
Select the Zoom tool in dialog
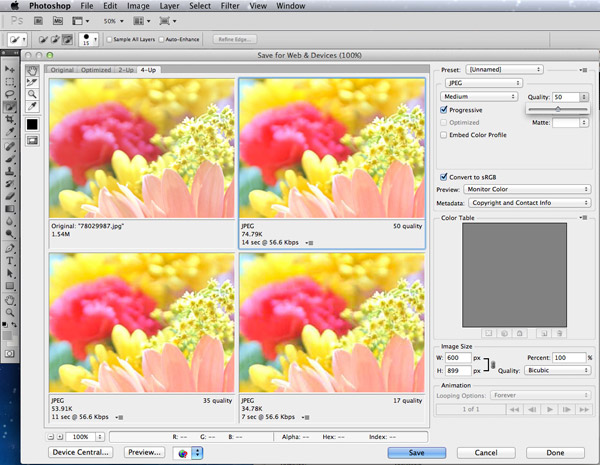[x=33, y=94]
